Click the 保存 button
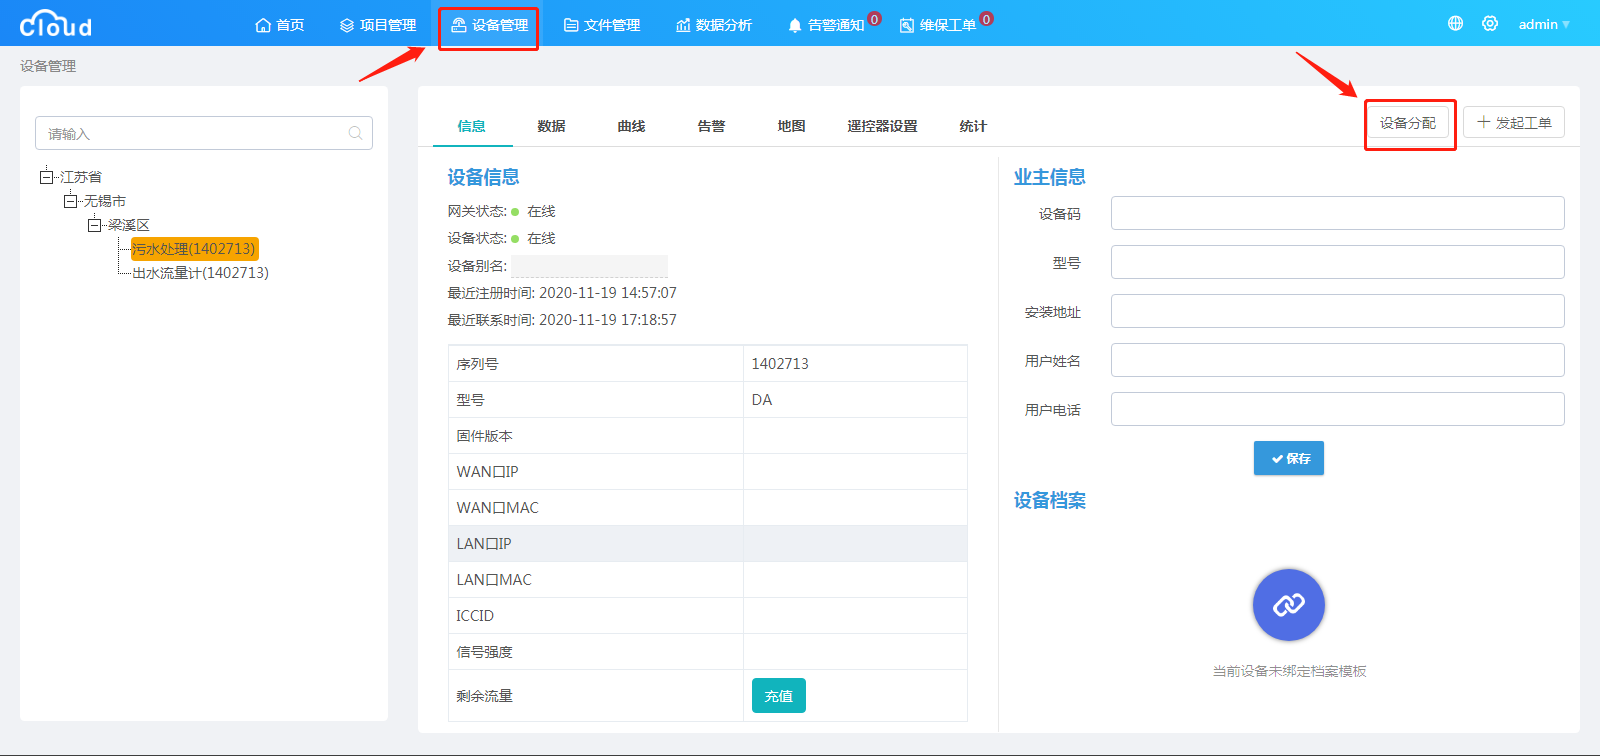The width and height of the screenshot is (1600, 756). coord(1289,458)
